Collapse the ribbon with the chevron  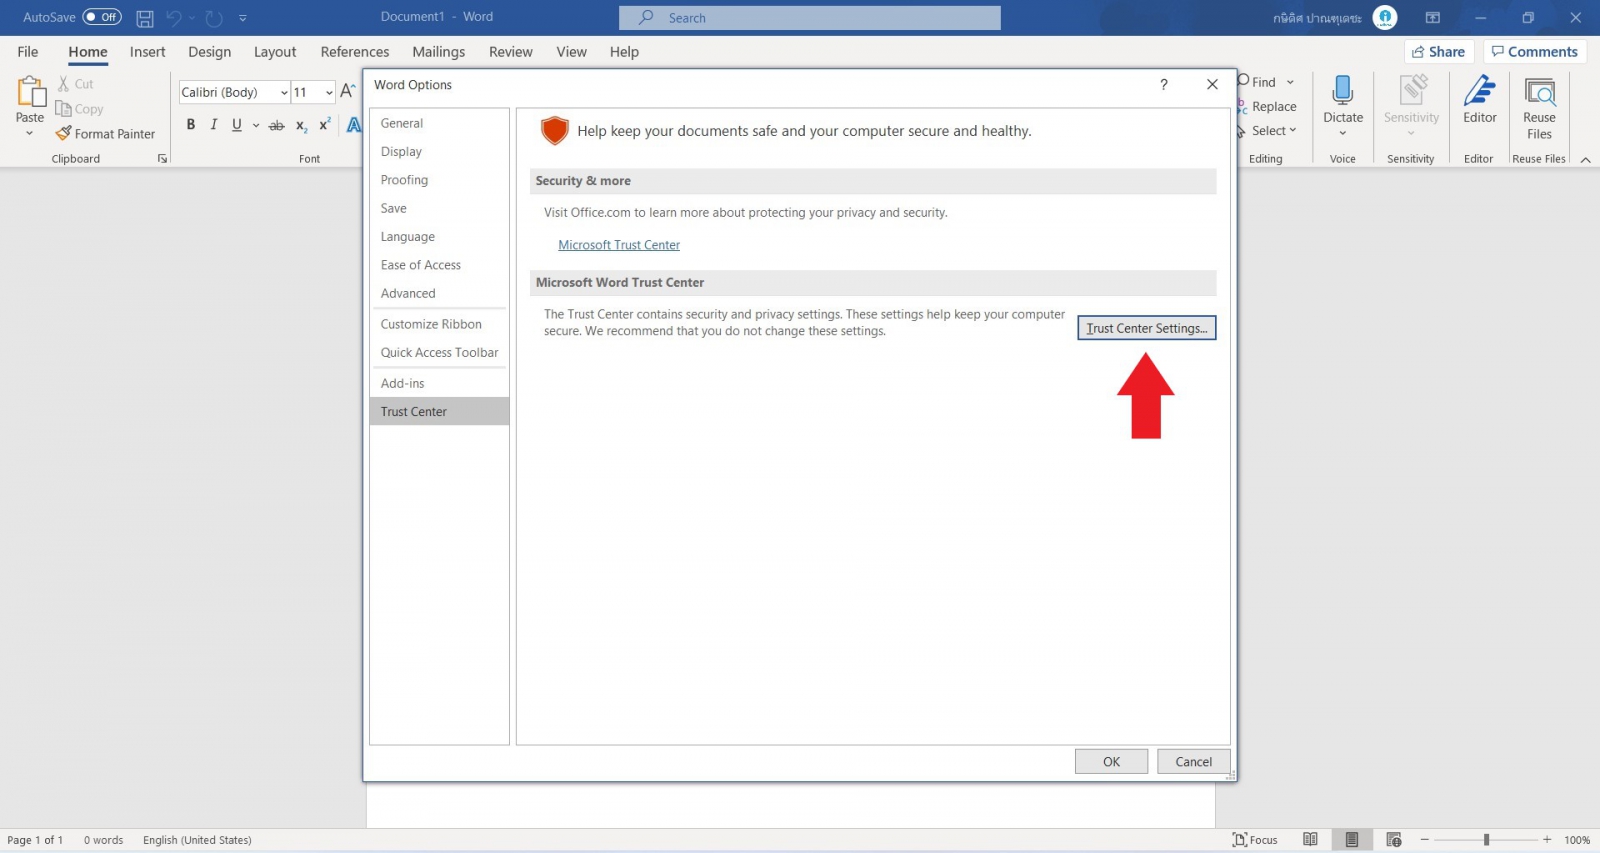pos(1585,160)
